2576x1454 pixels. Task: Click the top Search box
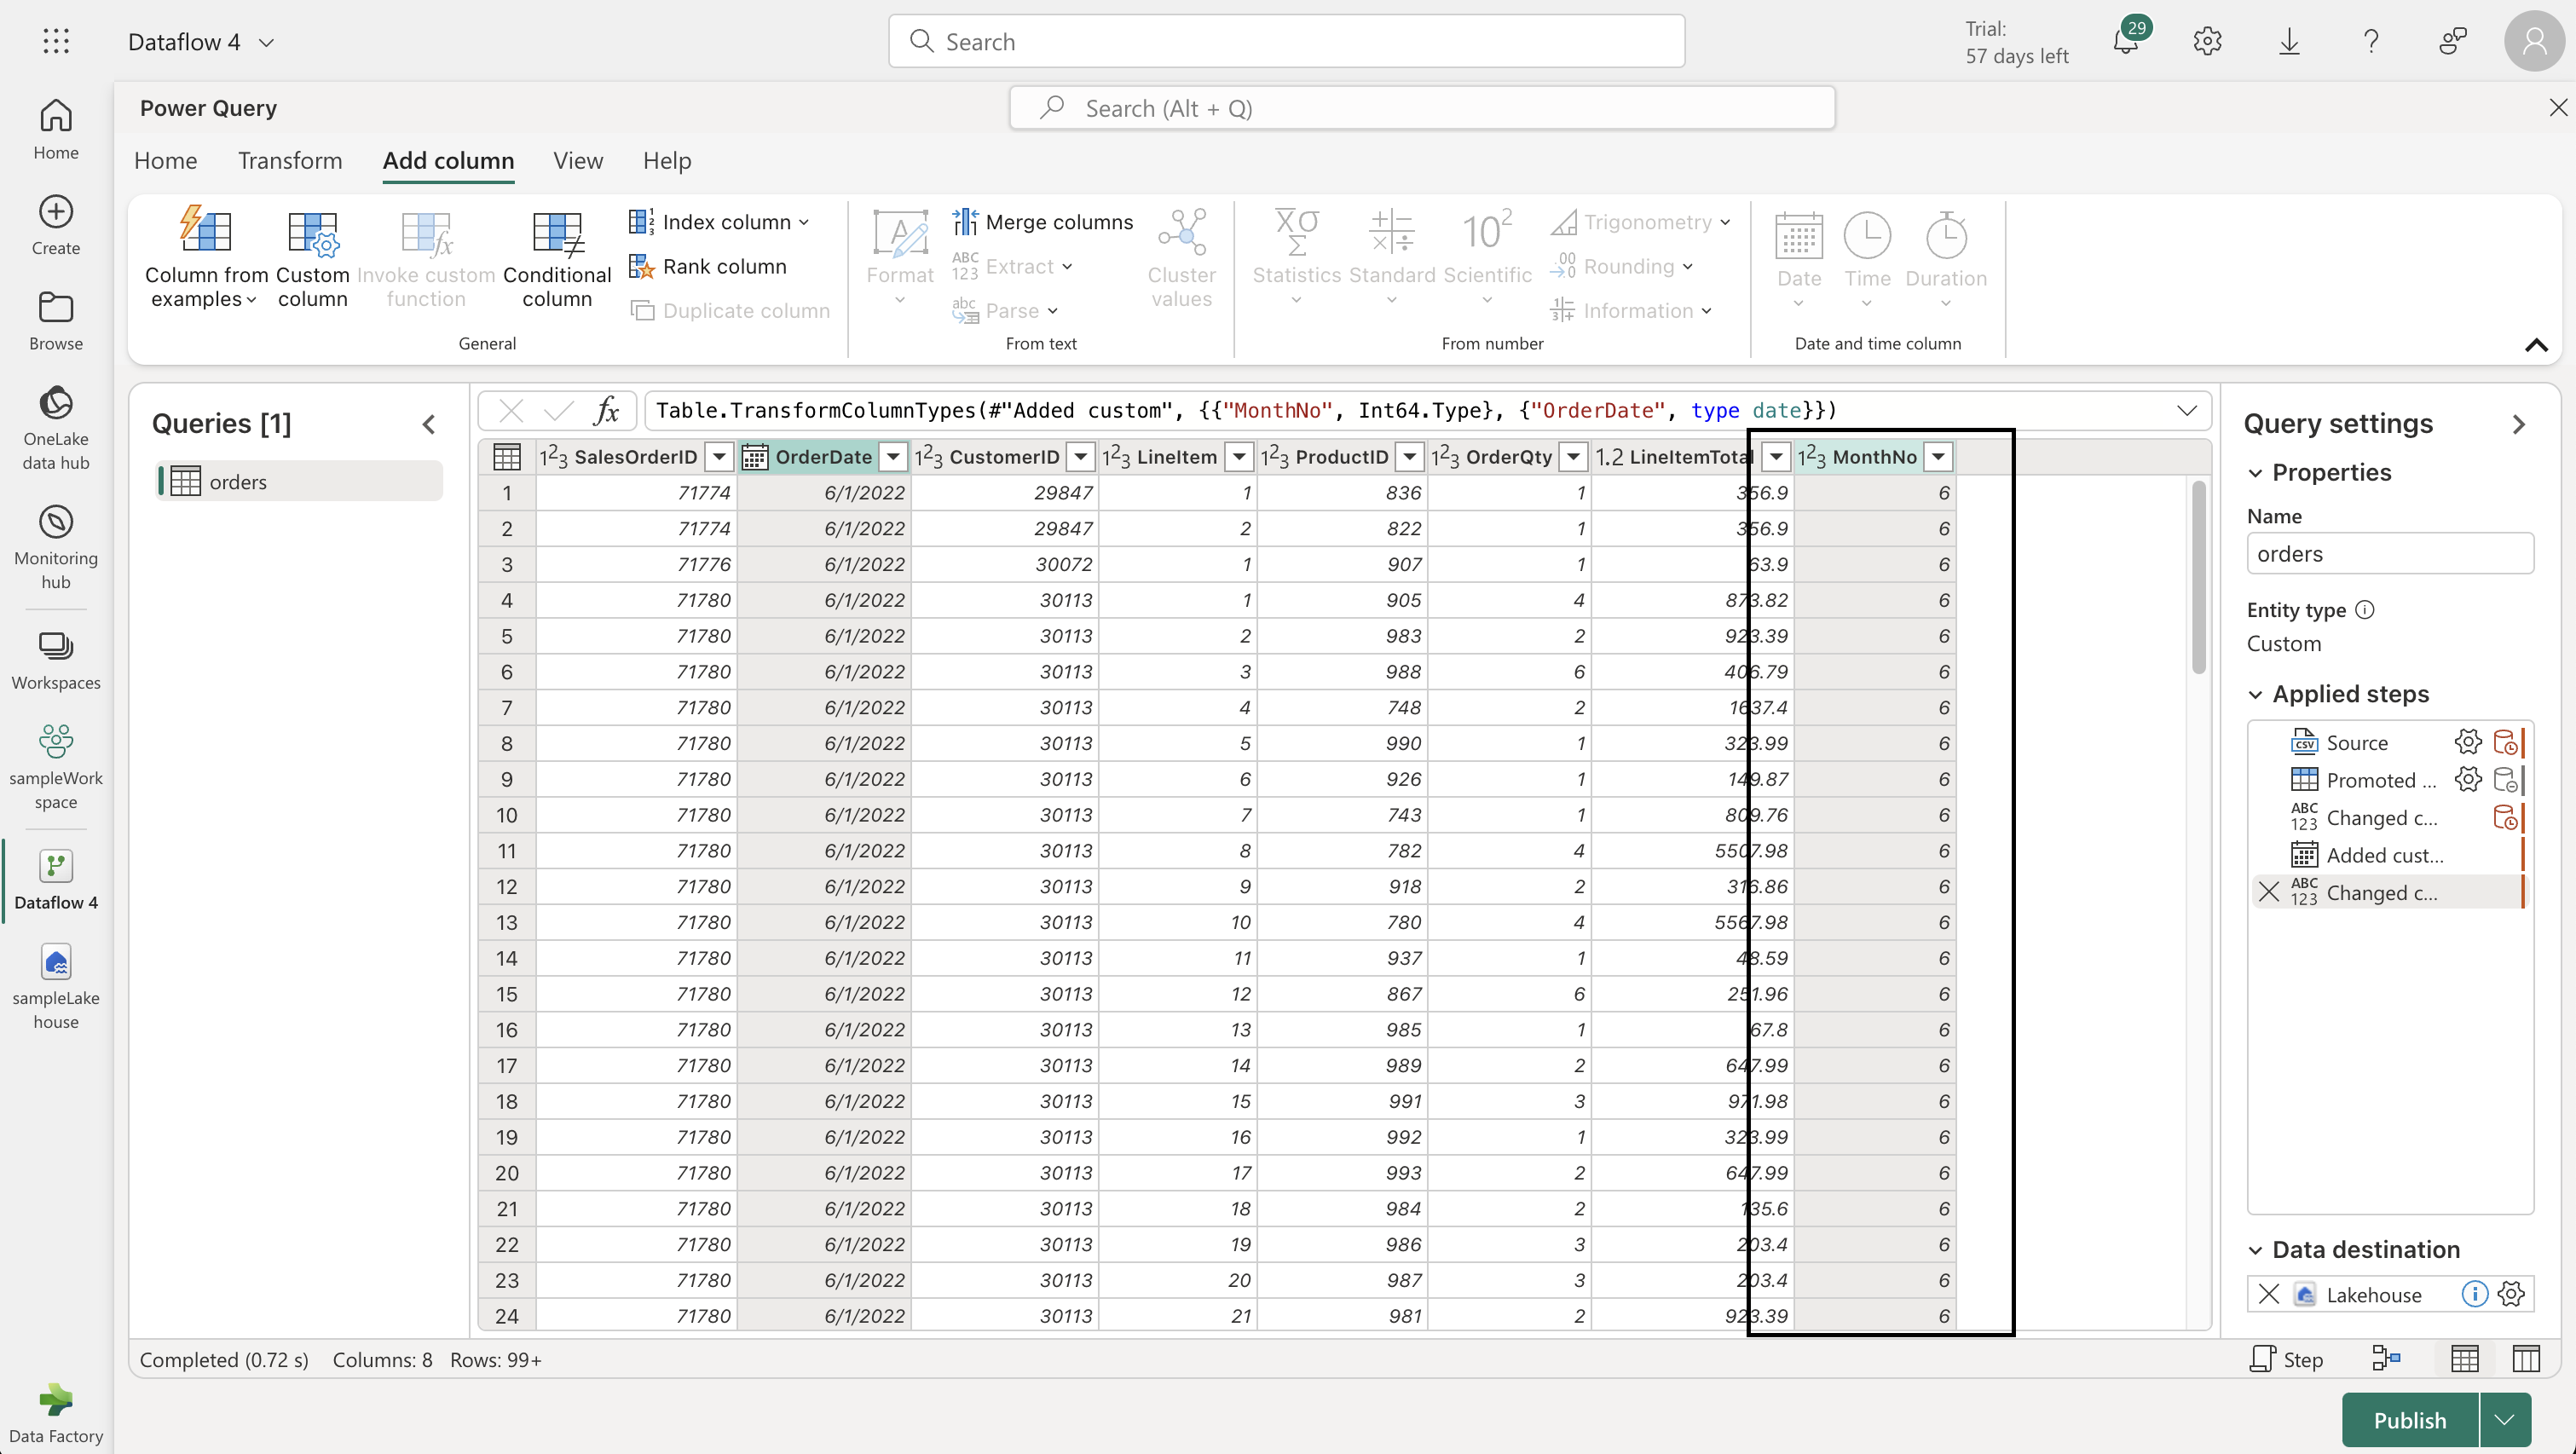[1286, 41]
